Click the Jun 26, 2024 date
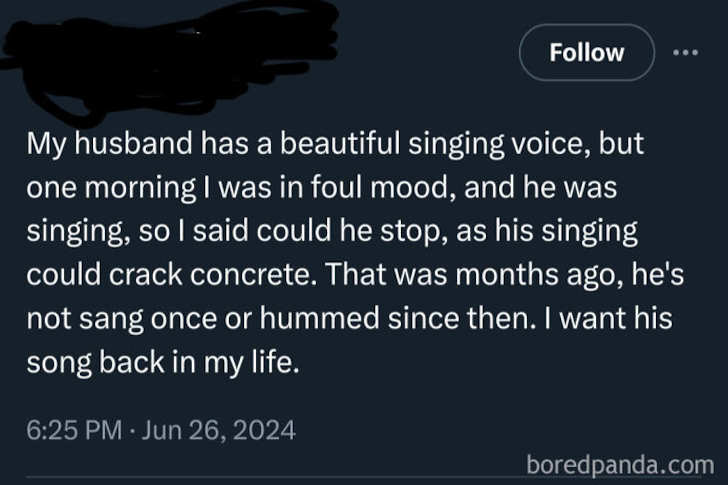This screenshot has height=485, width=728. click(219, 431)
